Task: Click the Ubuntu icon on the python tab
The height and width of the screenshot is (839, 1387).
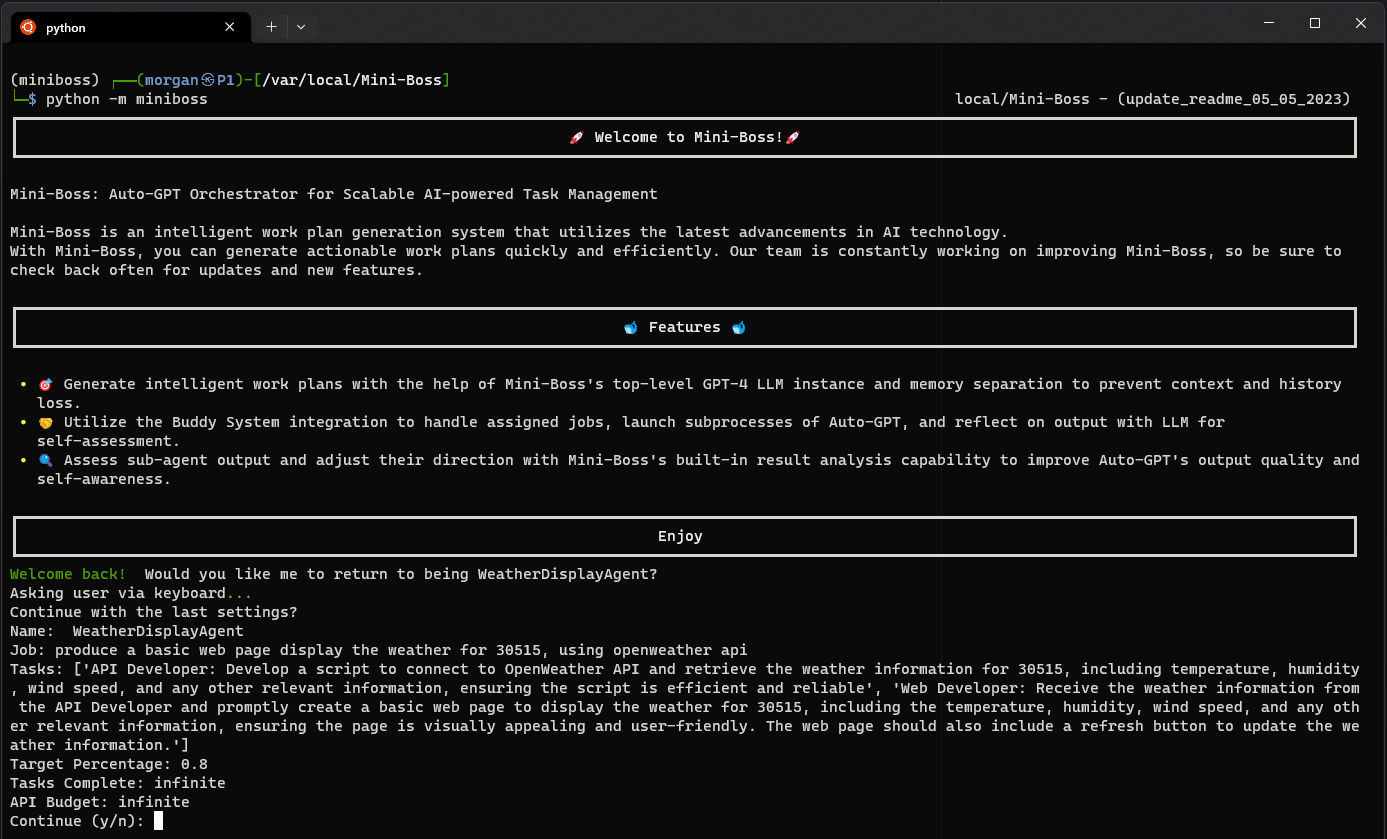Action: 28,28
